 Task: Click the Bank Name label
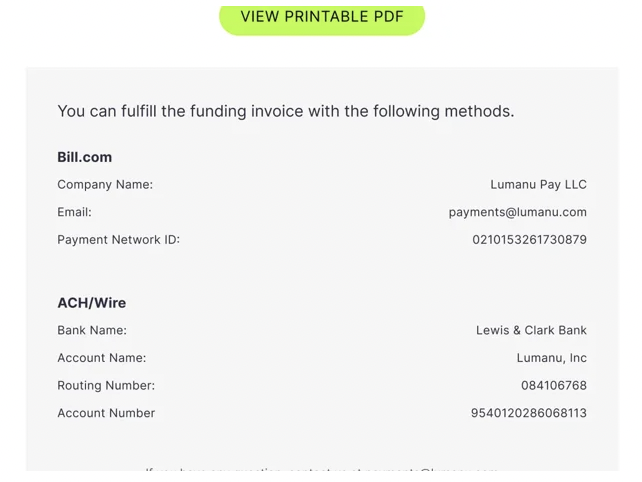[92, 330]
